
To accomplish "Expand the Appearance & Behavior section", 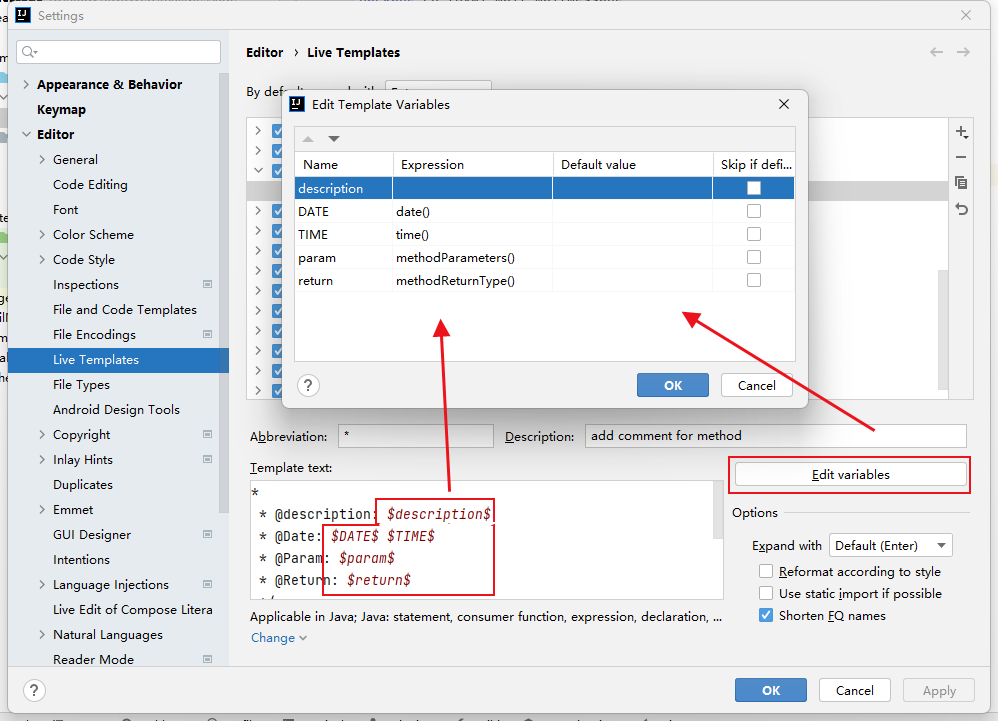I will [26, 85].
